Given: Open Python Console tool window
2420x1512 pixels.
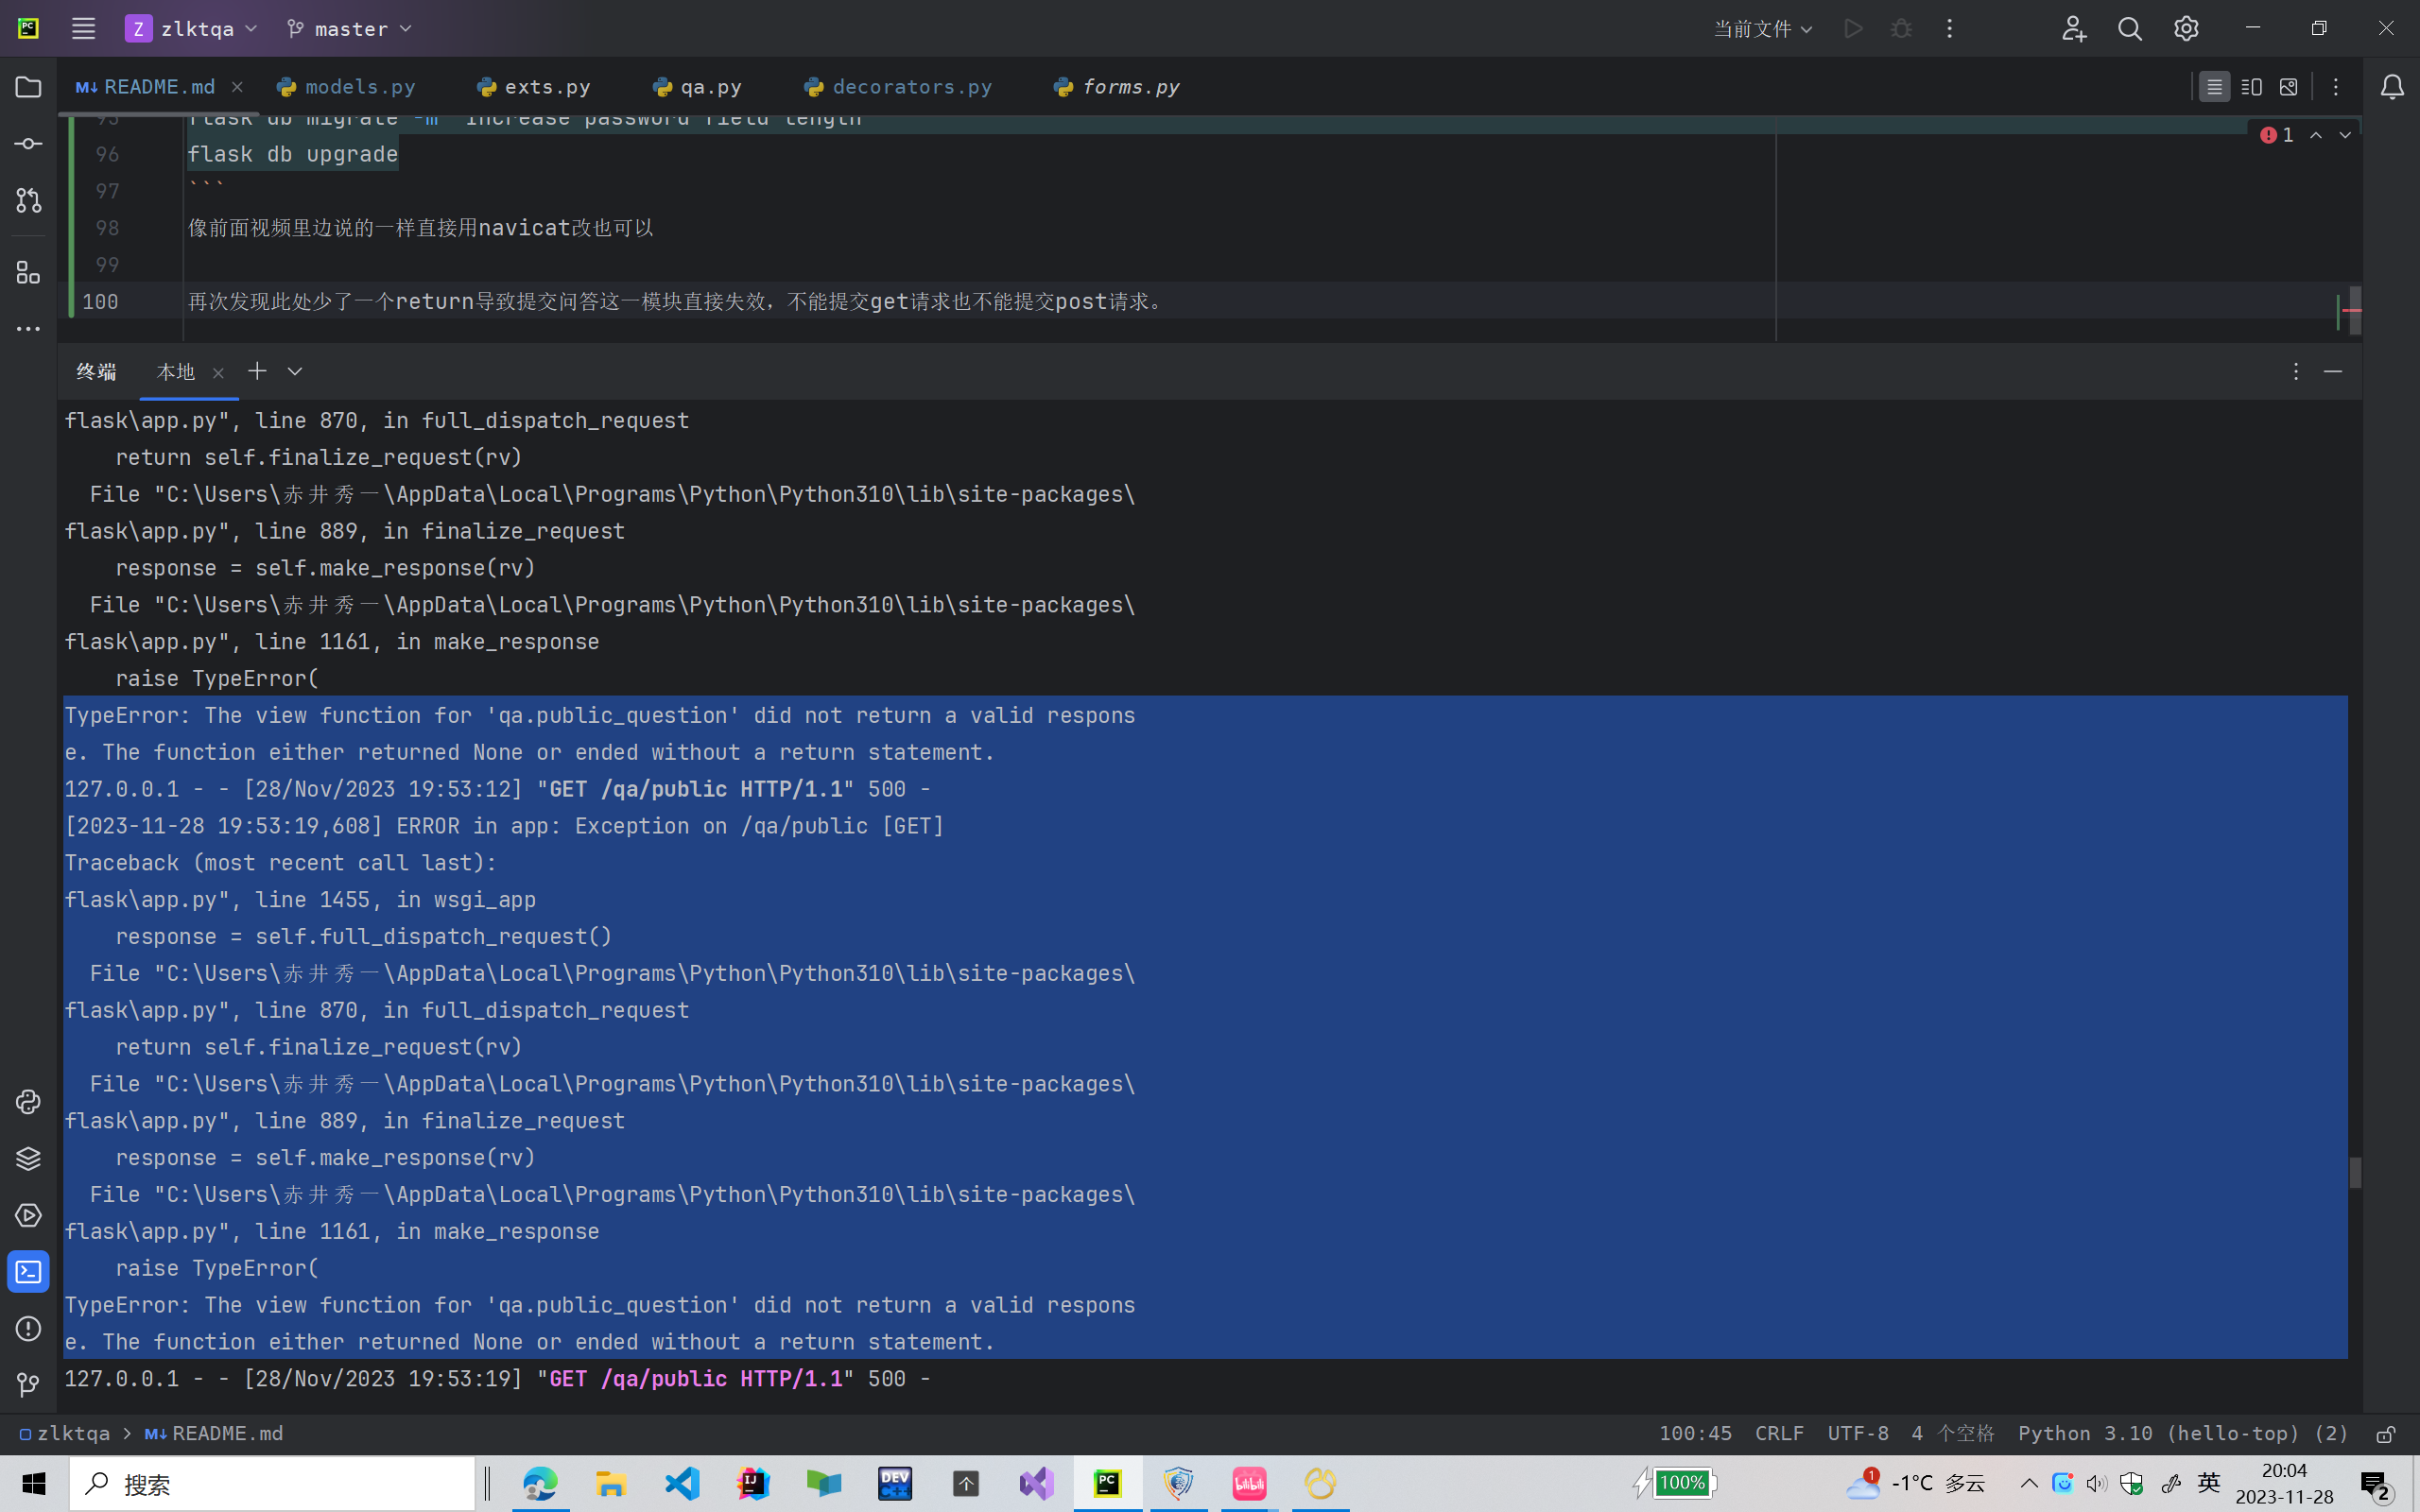Looking at the screenshot, I should pos(28,1102).
